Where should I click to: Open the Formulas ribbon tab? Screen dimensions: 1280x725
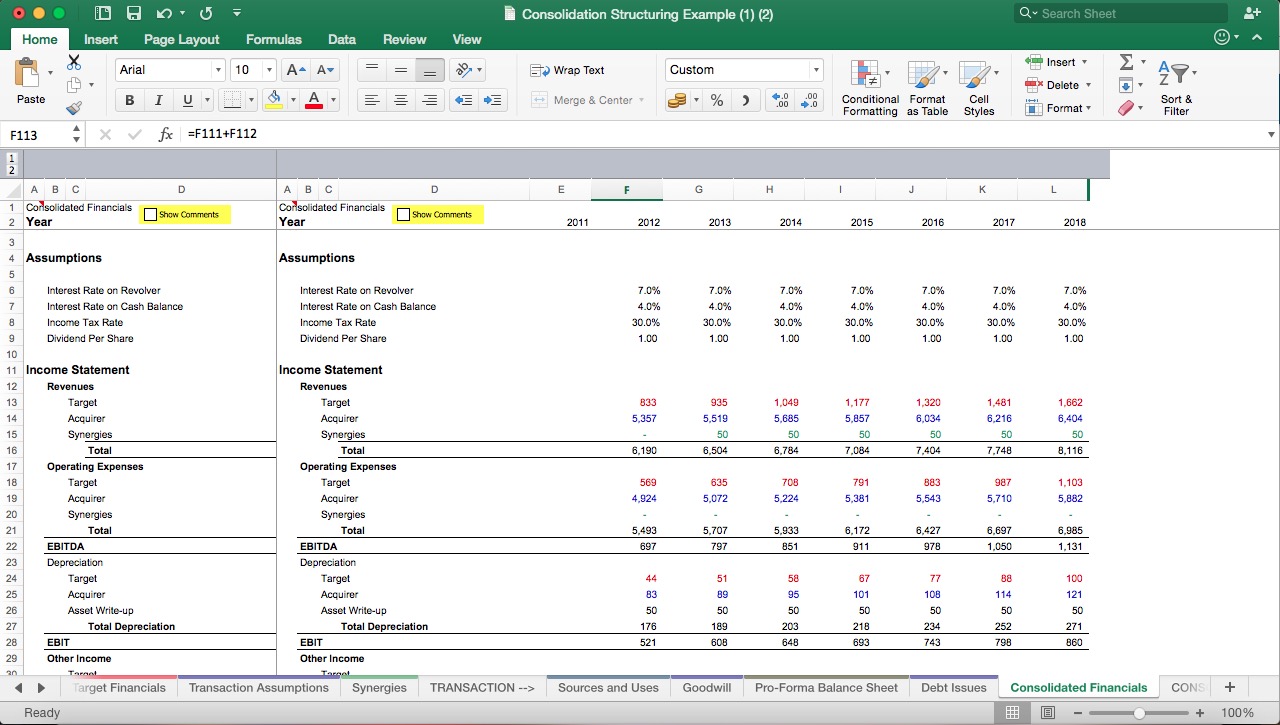(x=274, y=39)
